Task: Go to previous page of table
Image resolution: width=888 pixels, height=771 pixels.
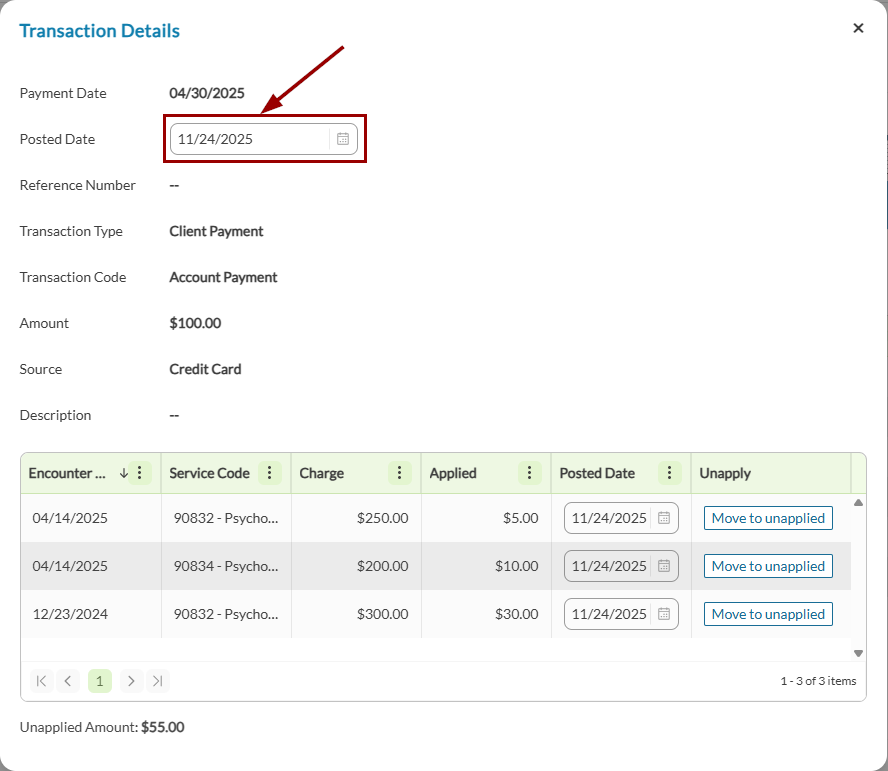Action: 68,681
